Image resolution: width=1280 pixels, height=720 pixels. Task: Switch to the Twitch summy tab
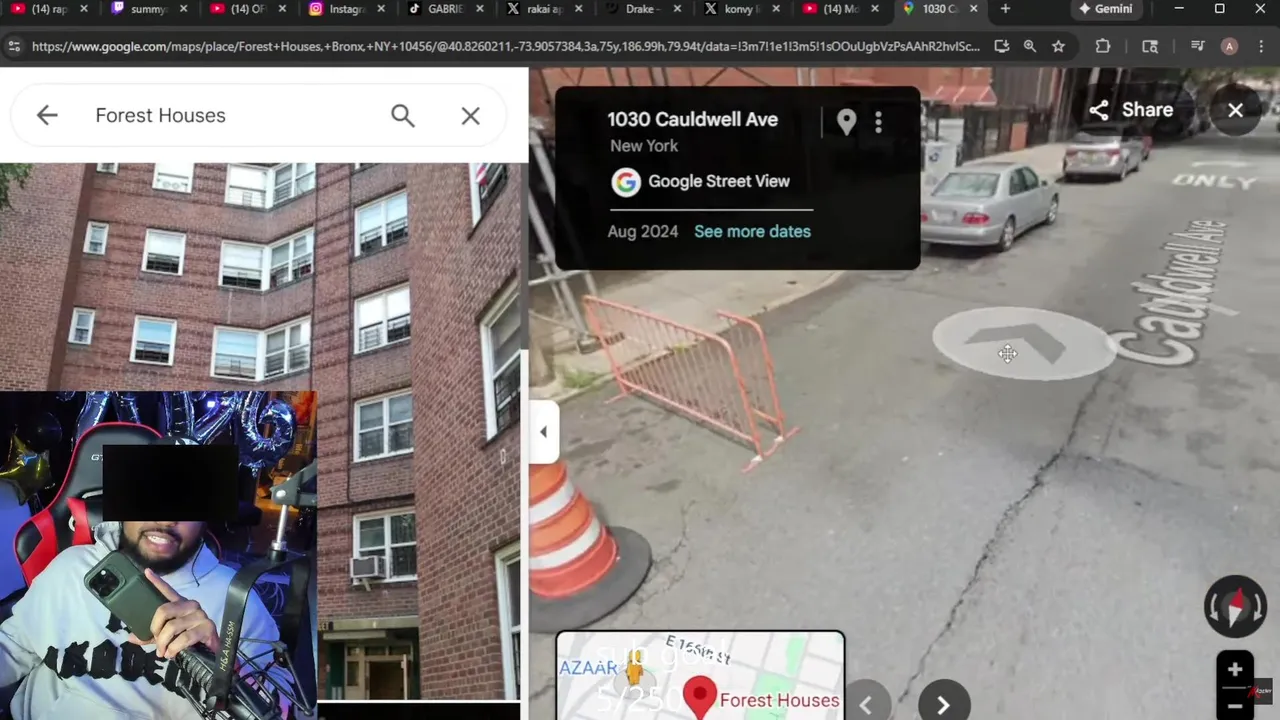148,9
